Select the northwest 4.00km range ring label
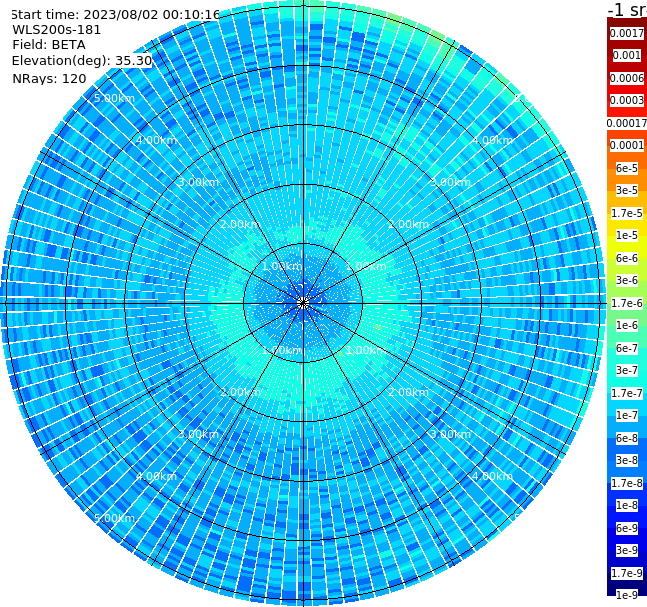Image resolution: width=647 pixels, height=607 pixels. click(x=156, y=140)
